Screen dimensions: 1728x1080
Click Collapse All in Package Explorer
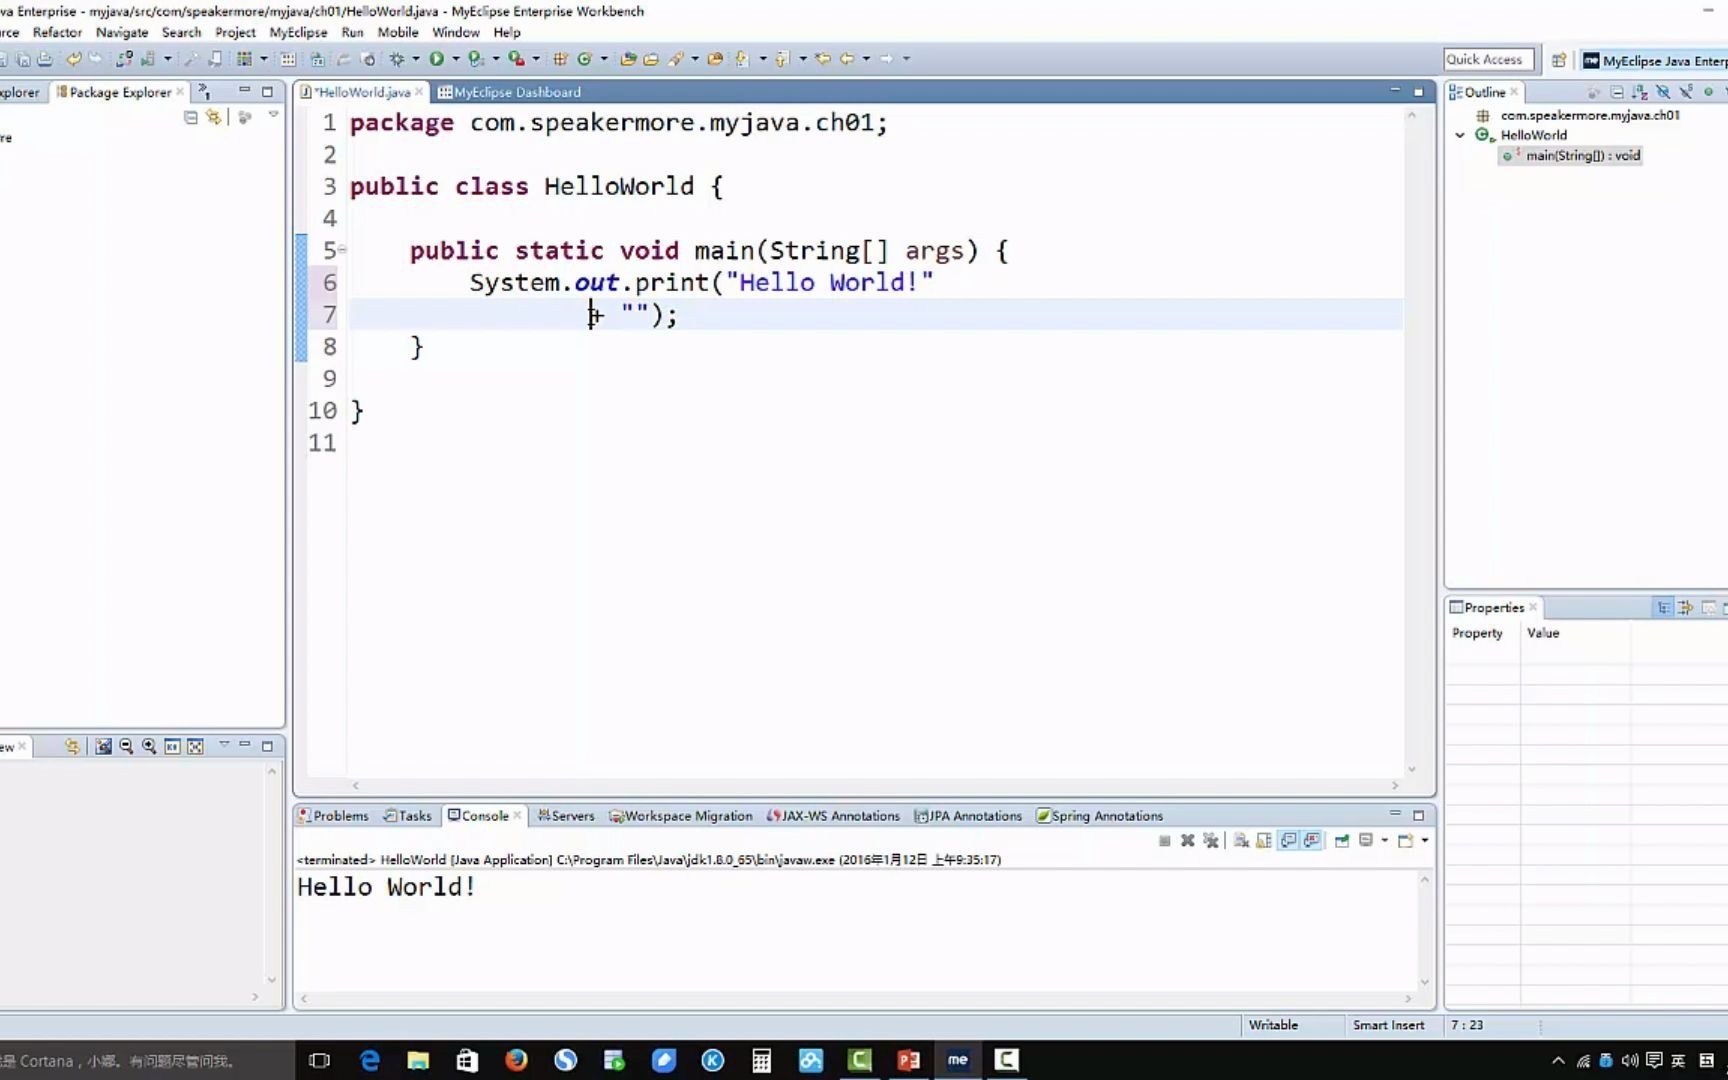pyautogui.click(x=190, y=117)
